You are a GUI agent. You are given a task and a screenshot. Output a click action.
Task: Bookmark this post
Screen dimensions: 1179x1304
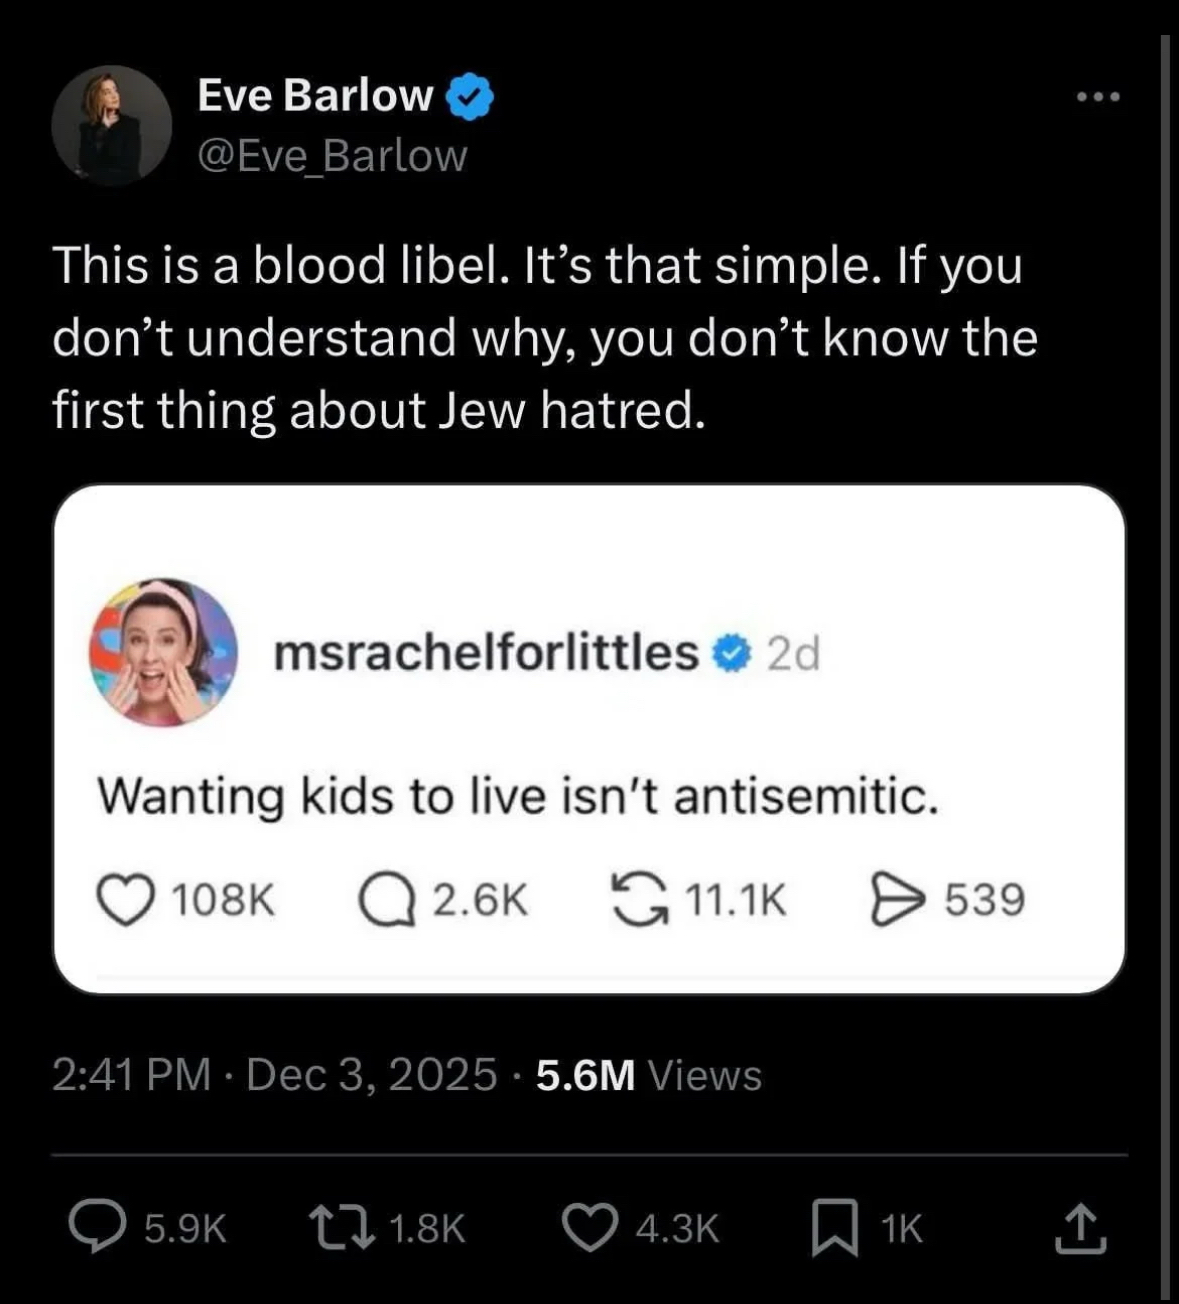[x=835, y=1228]
